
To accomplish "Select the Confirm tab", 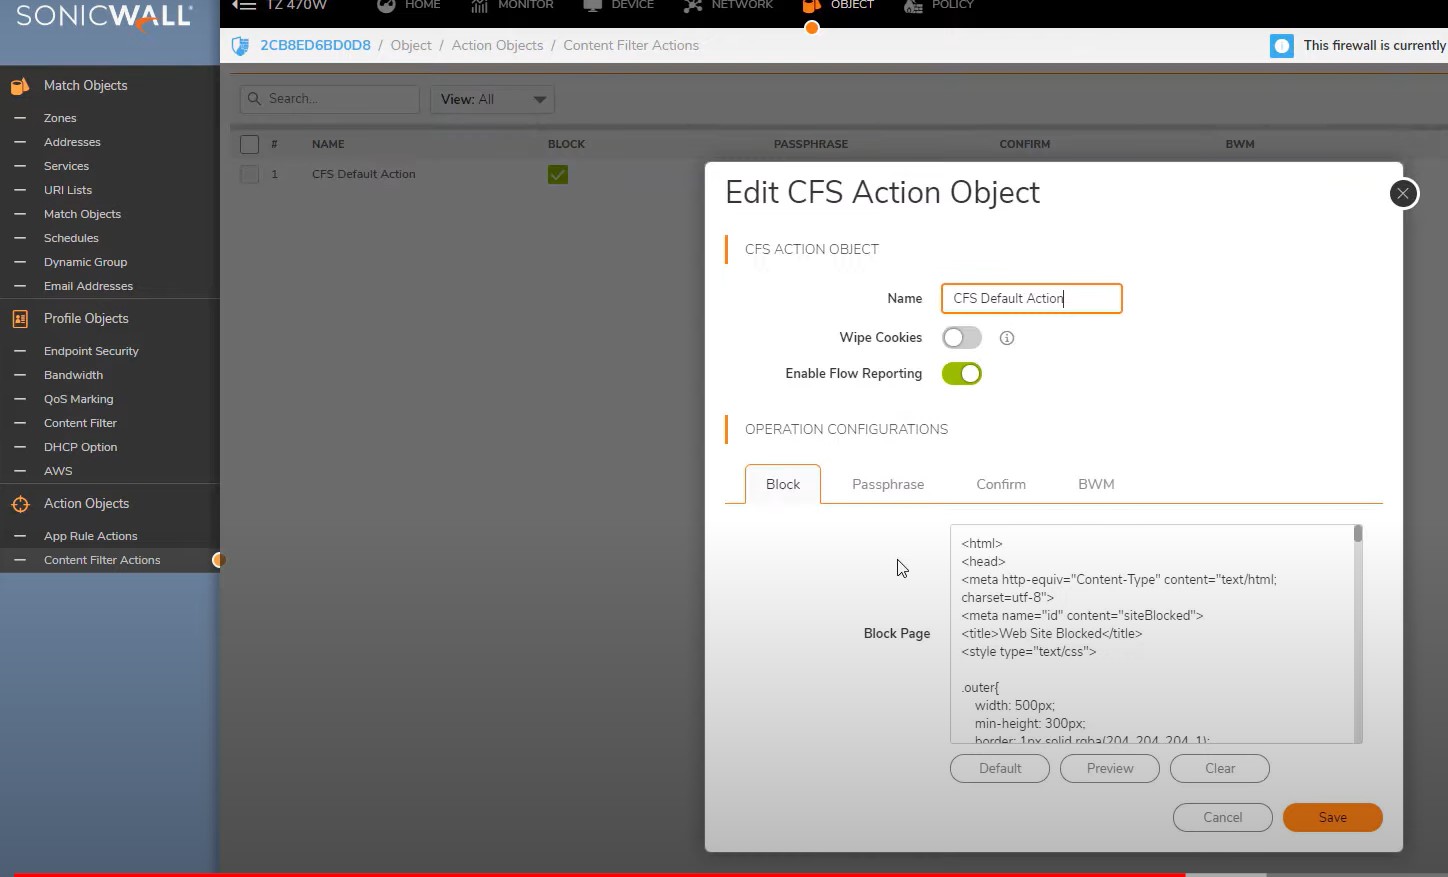I will (1000, 484).
